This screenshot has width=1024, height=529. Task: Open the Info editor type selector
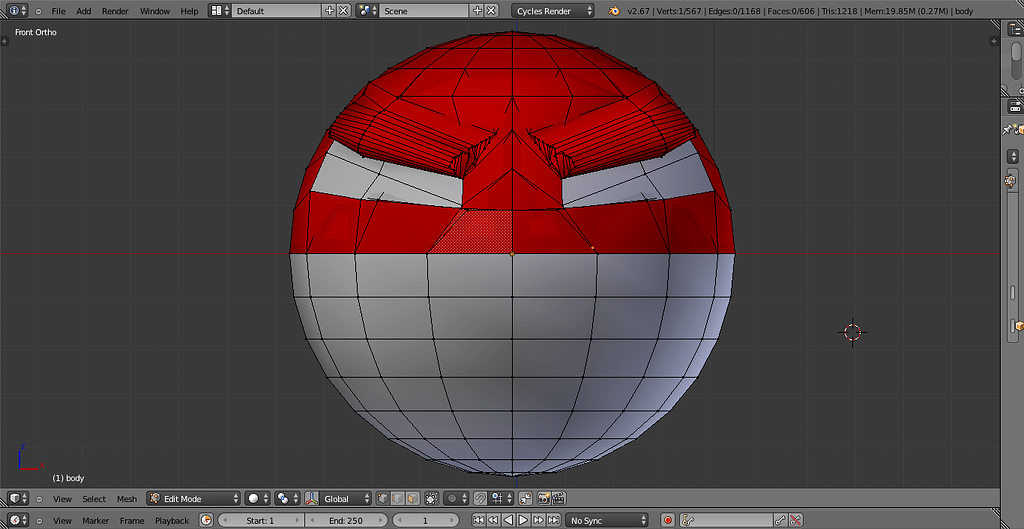pyautogui.click(x=19, y=11)
